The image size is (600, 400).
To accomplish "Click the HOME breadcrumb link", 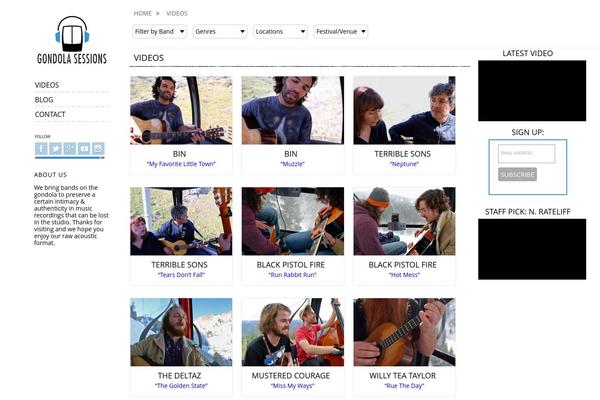I will pyautogui.click(x=142, y=13).
